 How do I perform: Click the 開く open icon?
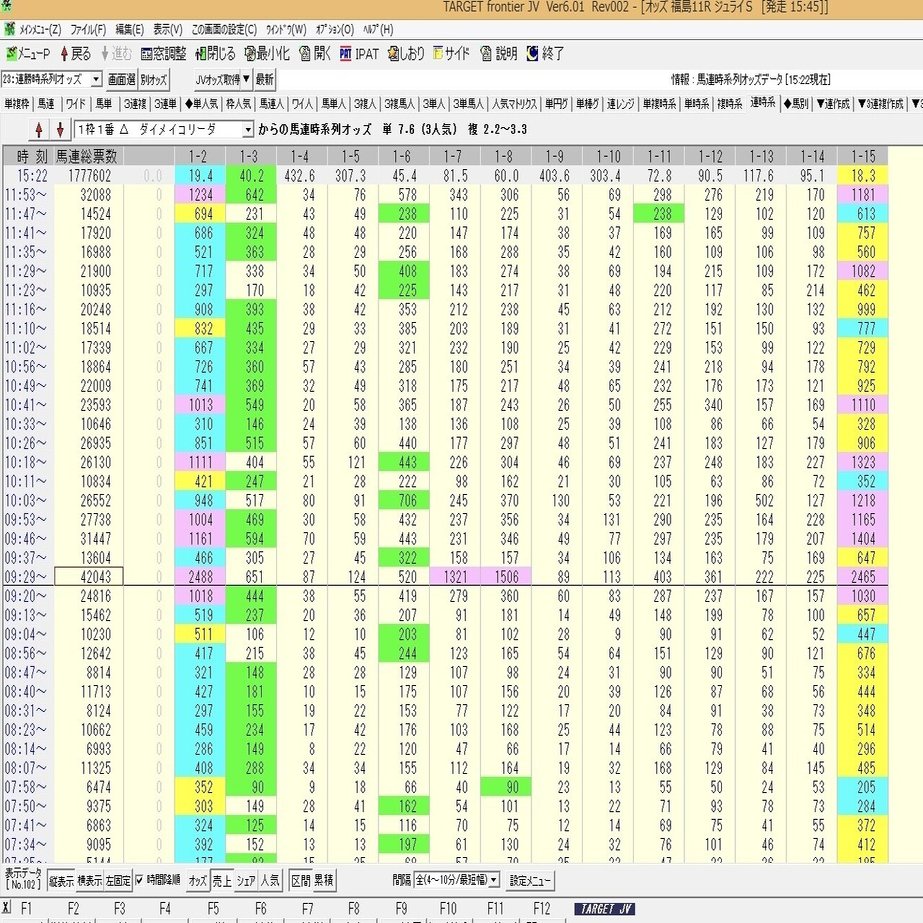coord(315,54)
